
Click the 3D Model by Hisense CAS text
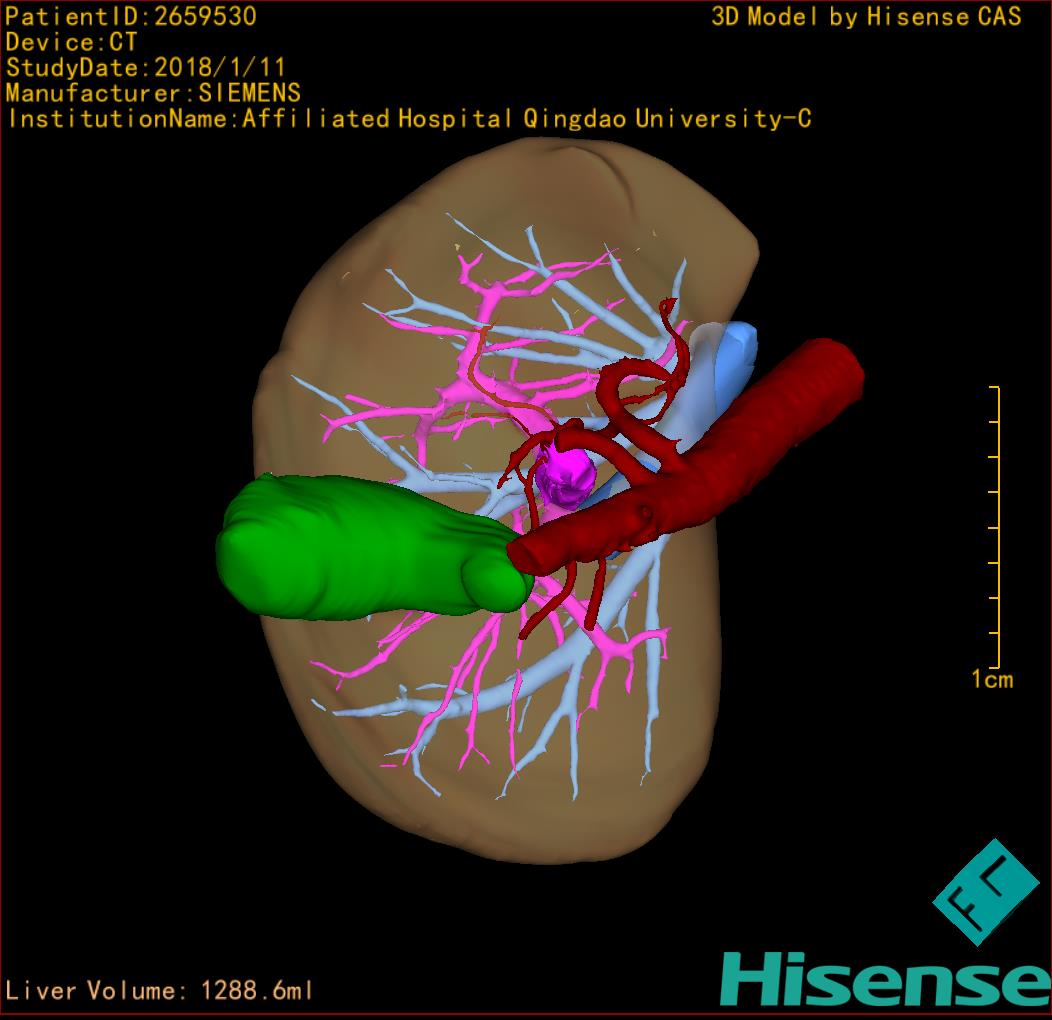point(866,16)
